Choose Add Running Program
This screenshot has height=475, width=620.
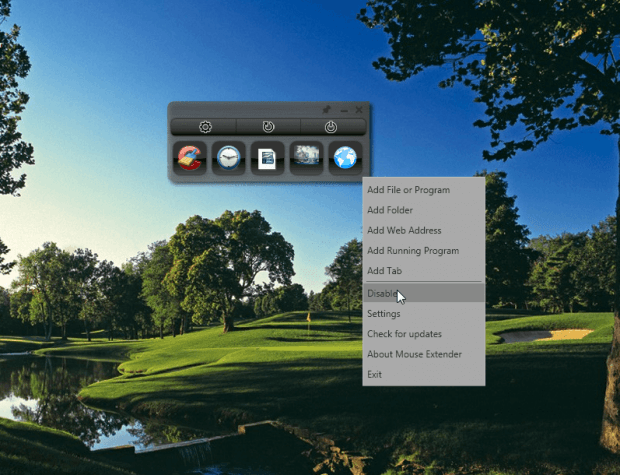423,250
